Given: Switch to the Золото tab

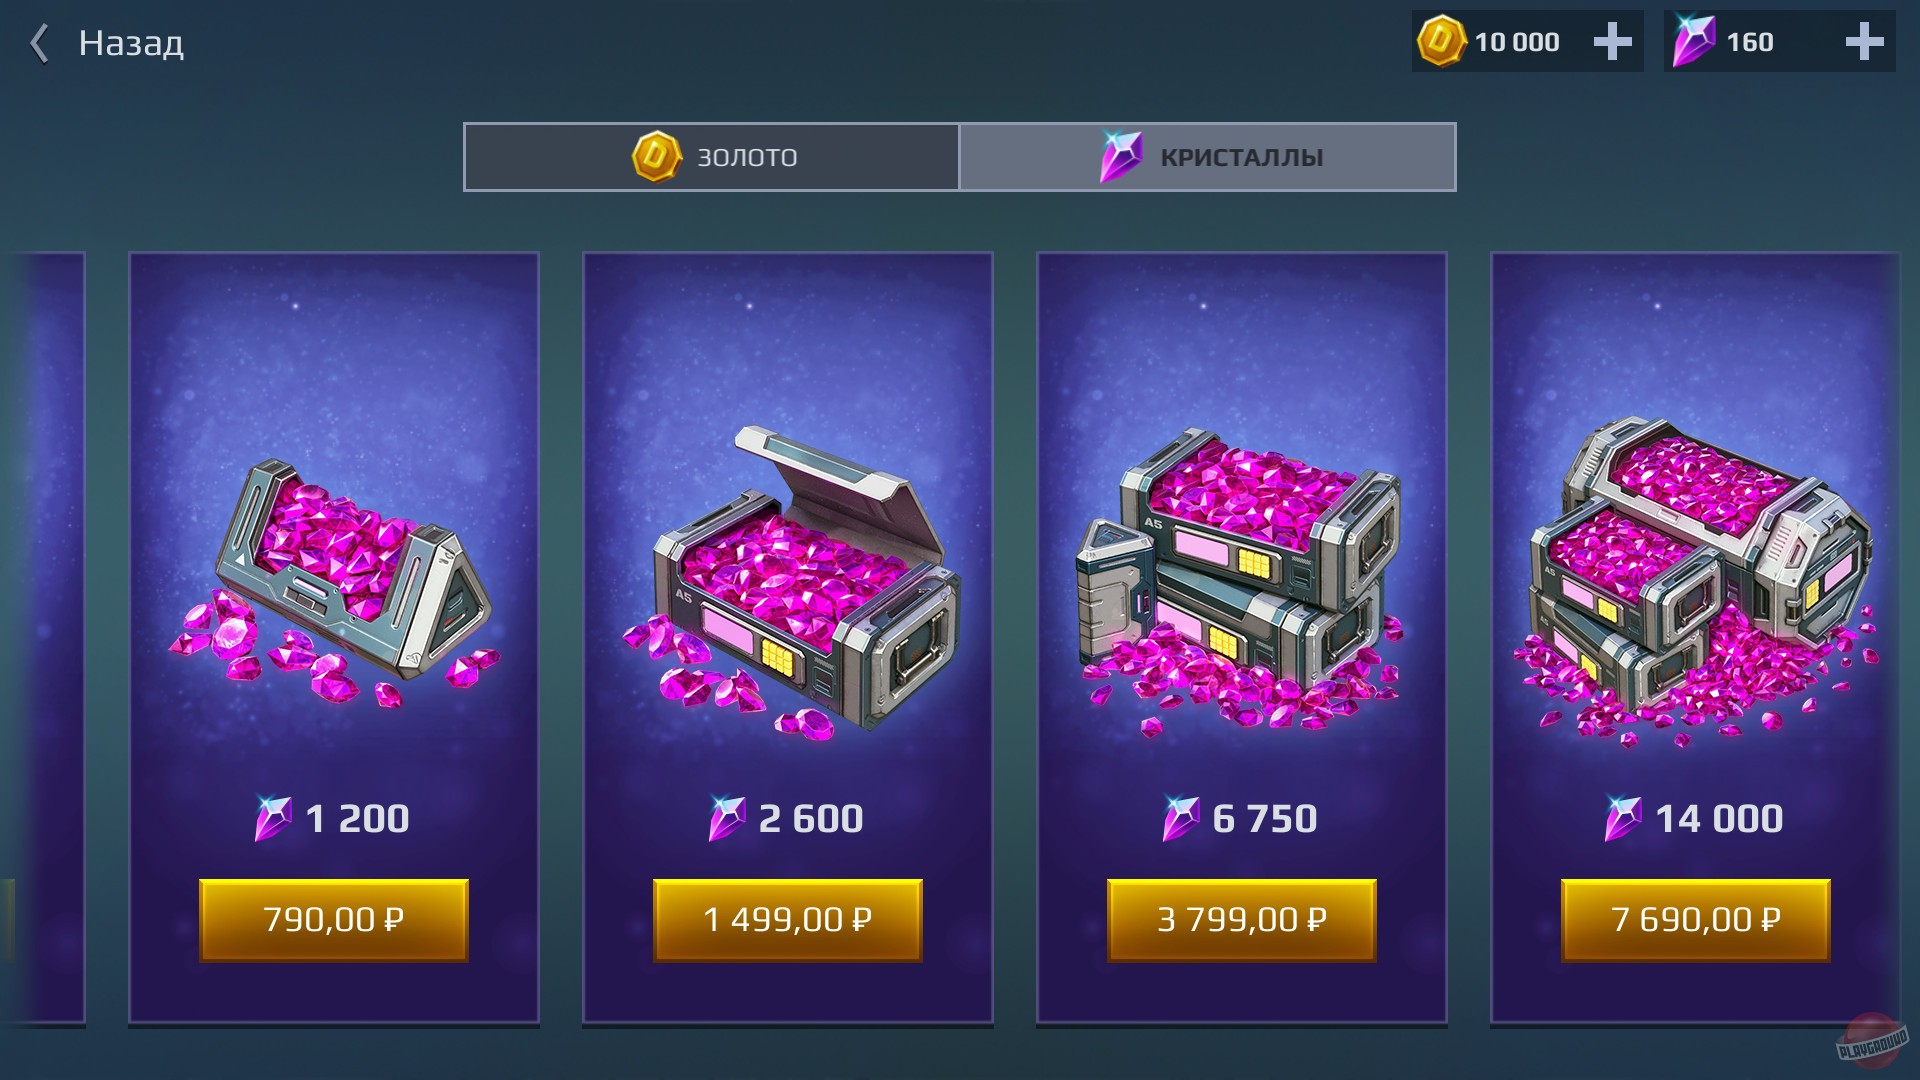Looking at the screenshot, I should pyautogui.click(x=711, y=157).
